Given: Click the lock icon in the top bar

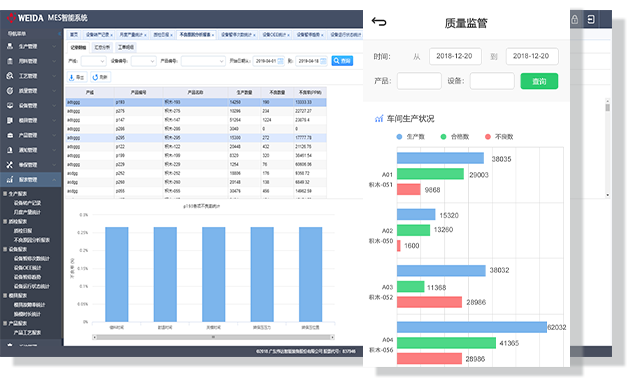Looking at the screenshot, I should [575, 19].
